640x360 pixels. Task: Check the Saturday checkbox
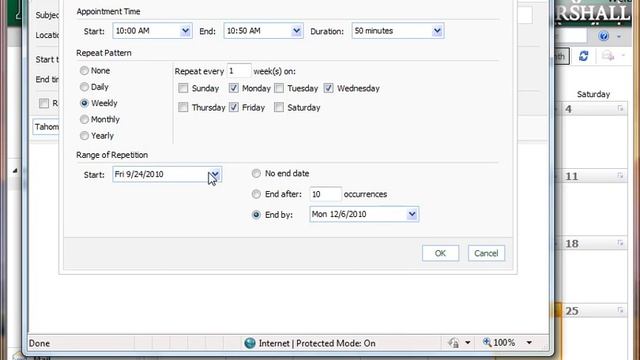(x=279, y=107)
